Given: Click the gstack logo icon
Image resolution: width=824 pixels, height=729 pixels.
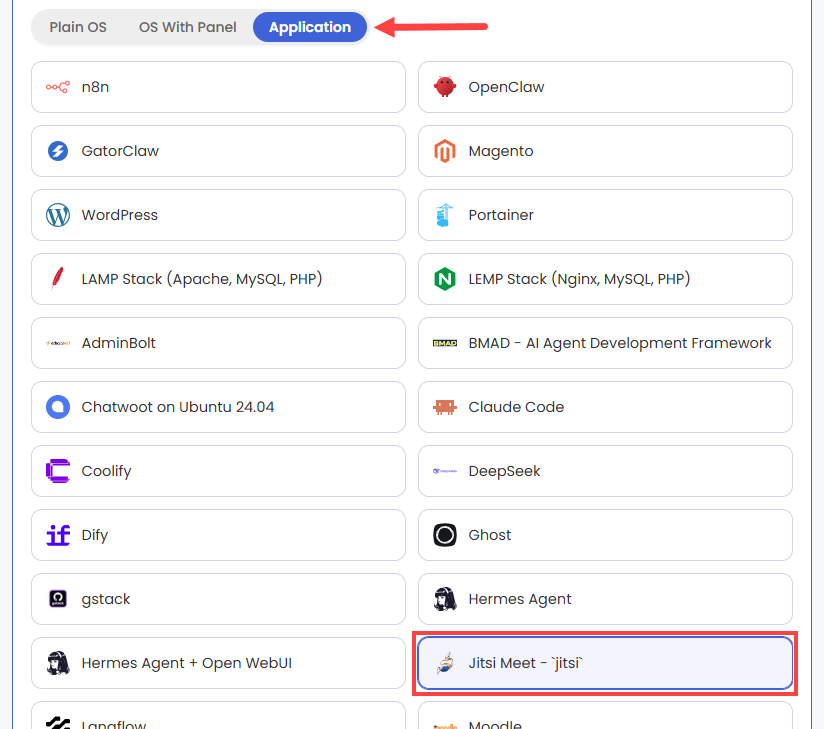Looking at the screenshot, I should tap(58, 599).
